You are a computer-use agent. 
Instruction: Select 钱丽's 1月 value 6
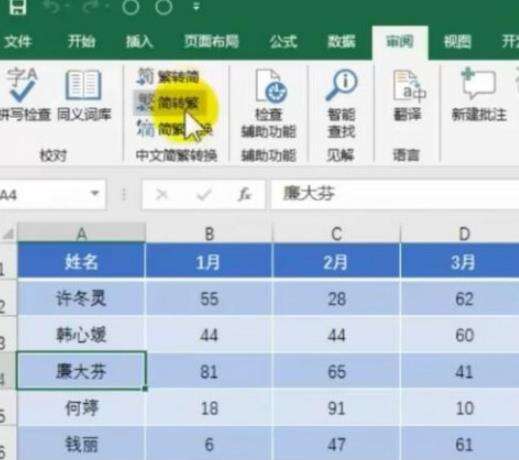pos(209,443)
